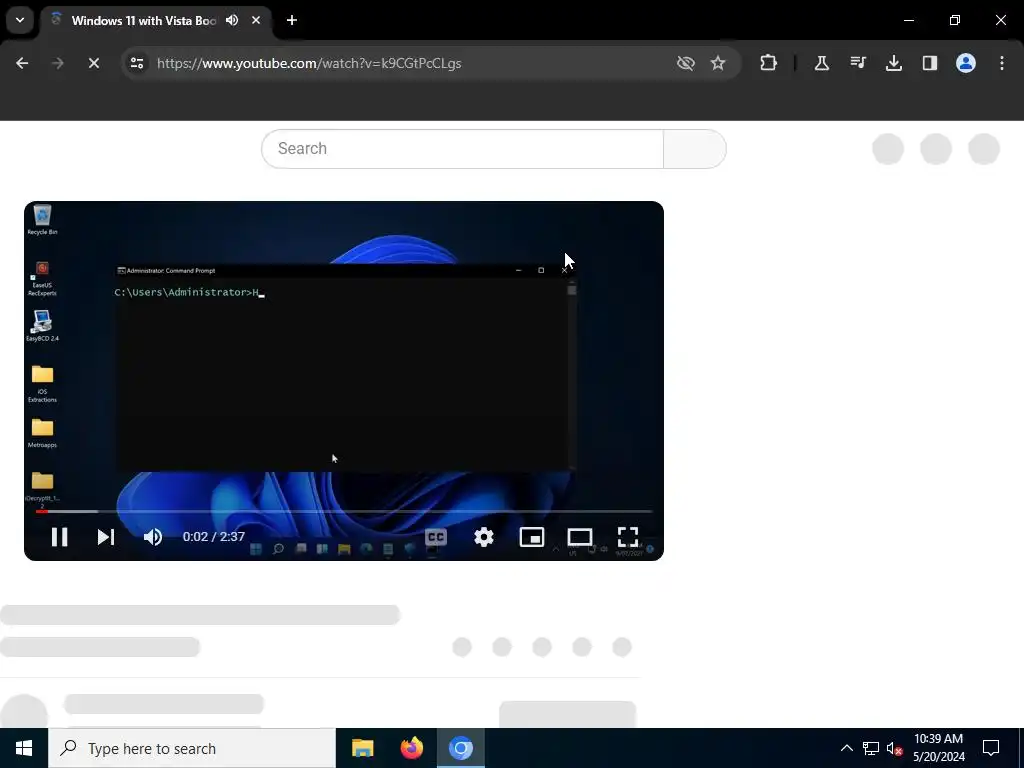Select the Windows 11 with Vista Boot tab
Image resolution: width=1024 pixels, height=768 pixels.
tap(144, 20)
